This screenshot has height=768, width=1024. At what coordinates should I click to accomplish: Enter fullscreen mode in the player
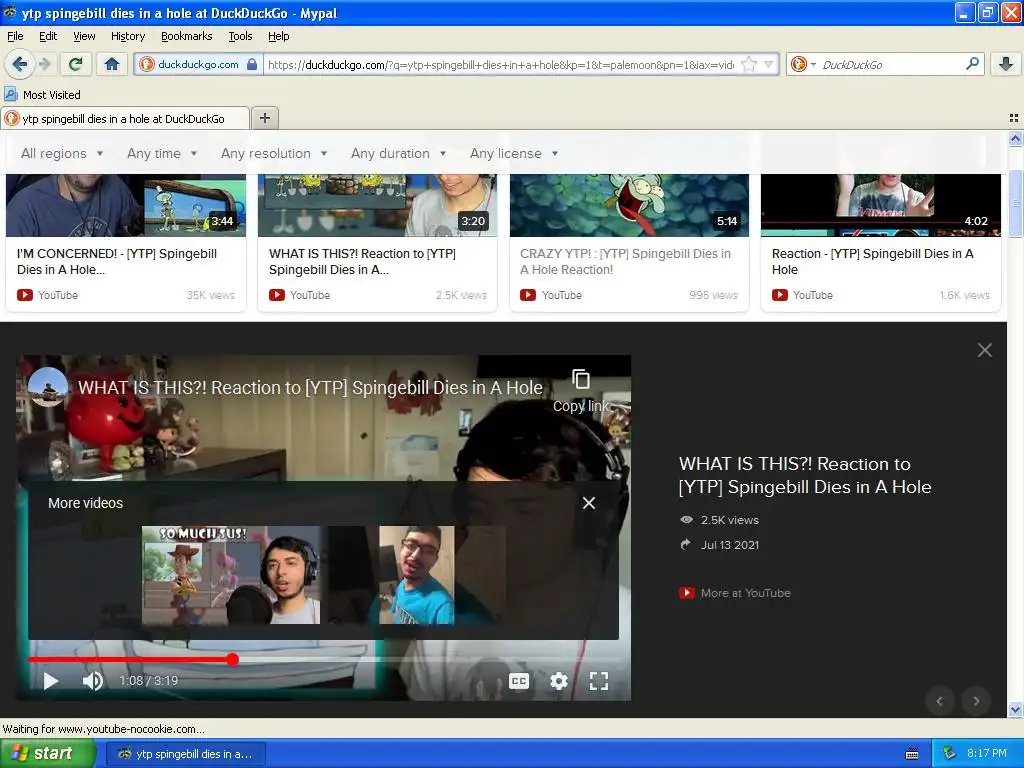coord(598,681)
